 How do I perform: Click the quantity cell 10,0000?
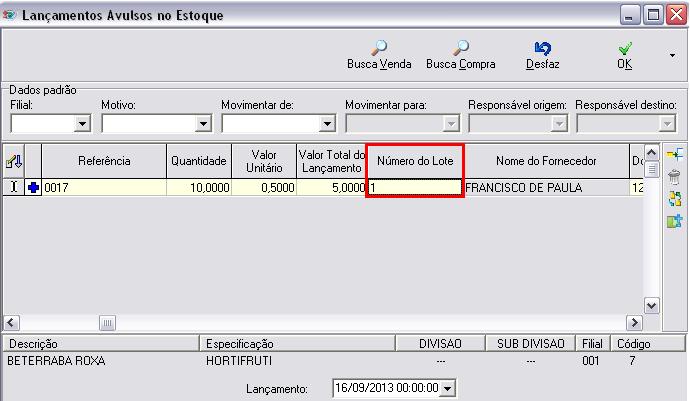[199, 188]
